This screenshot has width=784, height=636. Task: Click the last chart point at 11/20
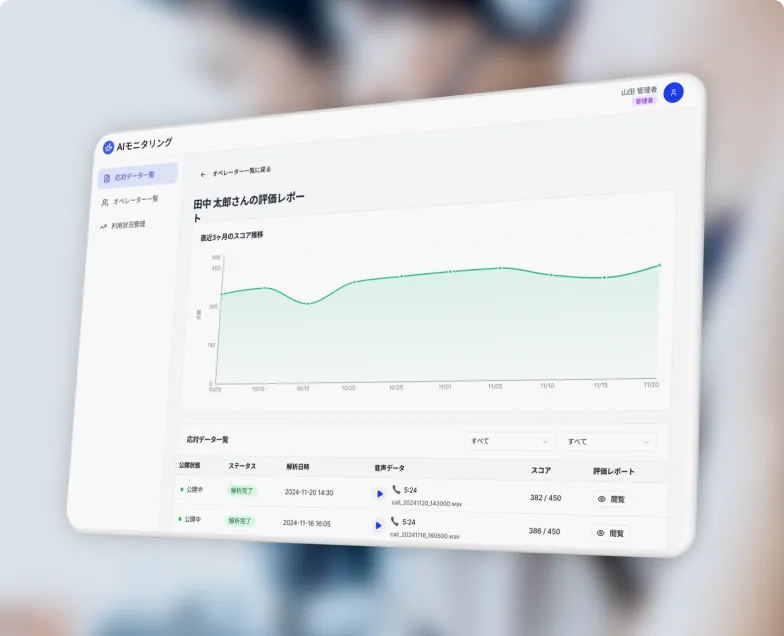(660, 265)
